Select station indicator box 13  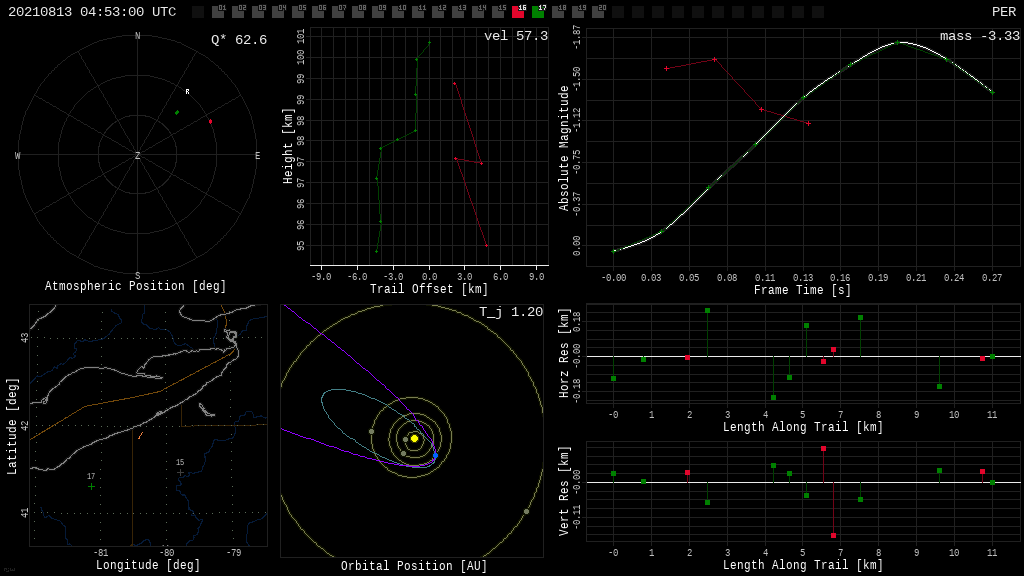click(x=458, y=11)
